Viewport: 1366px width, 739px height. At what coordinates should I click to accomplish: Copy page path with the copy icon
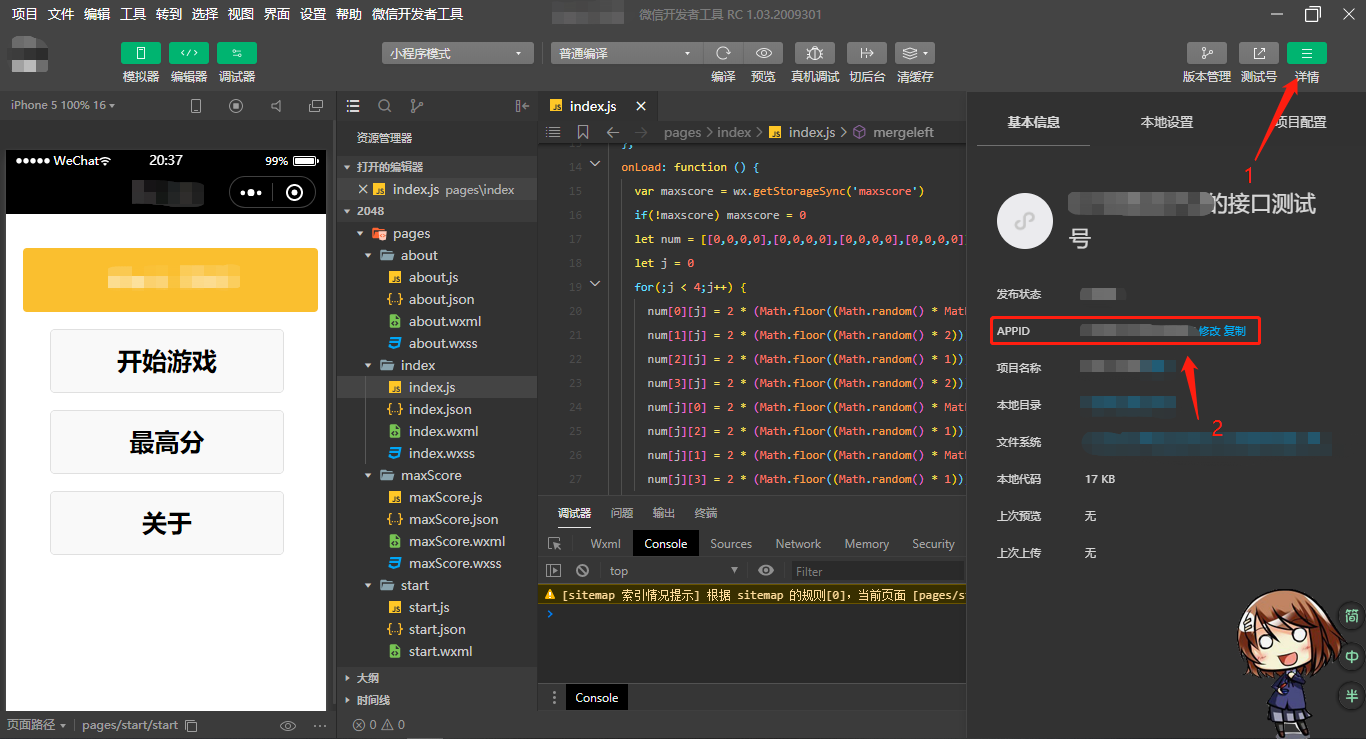click(x=191, y=725)
